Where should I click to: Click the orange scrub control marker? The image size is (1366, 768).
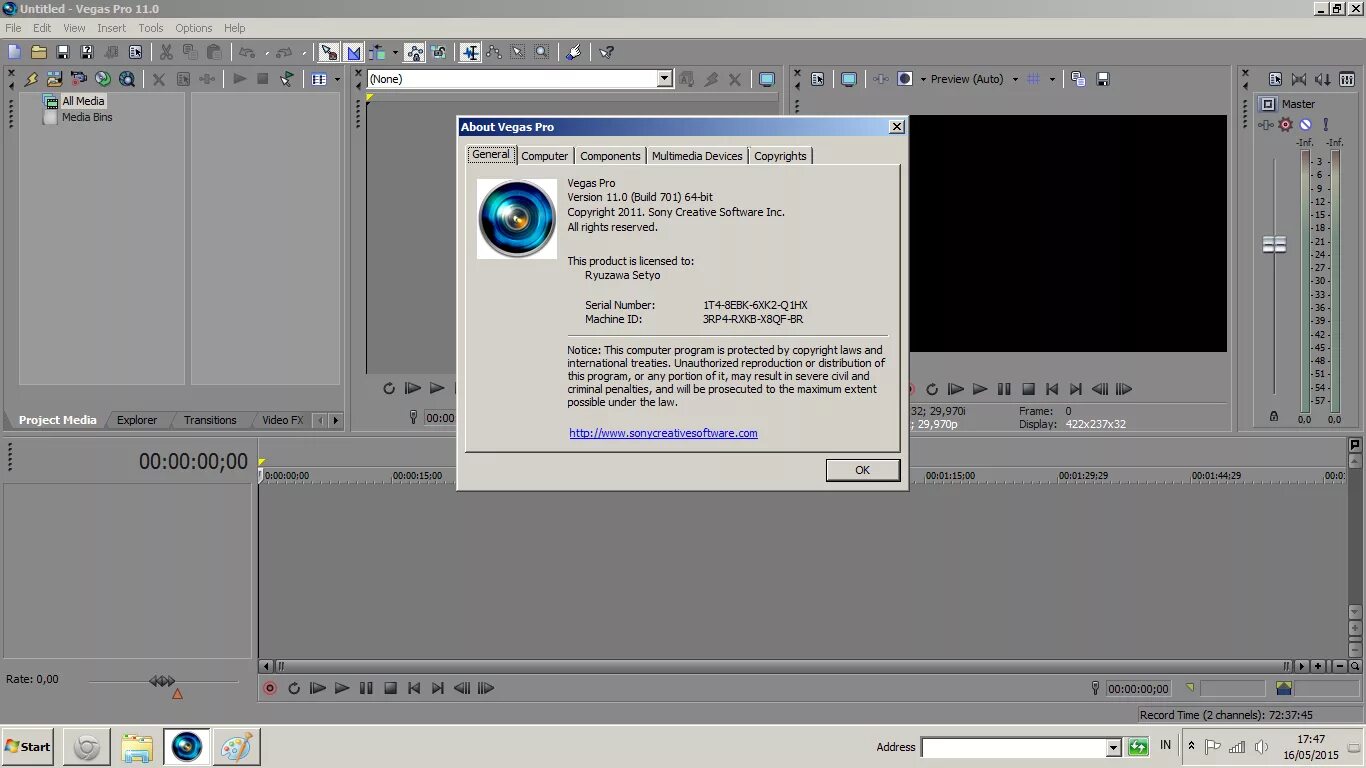click(177, 694)
